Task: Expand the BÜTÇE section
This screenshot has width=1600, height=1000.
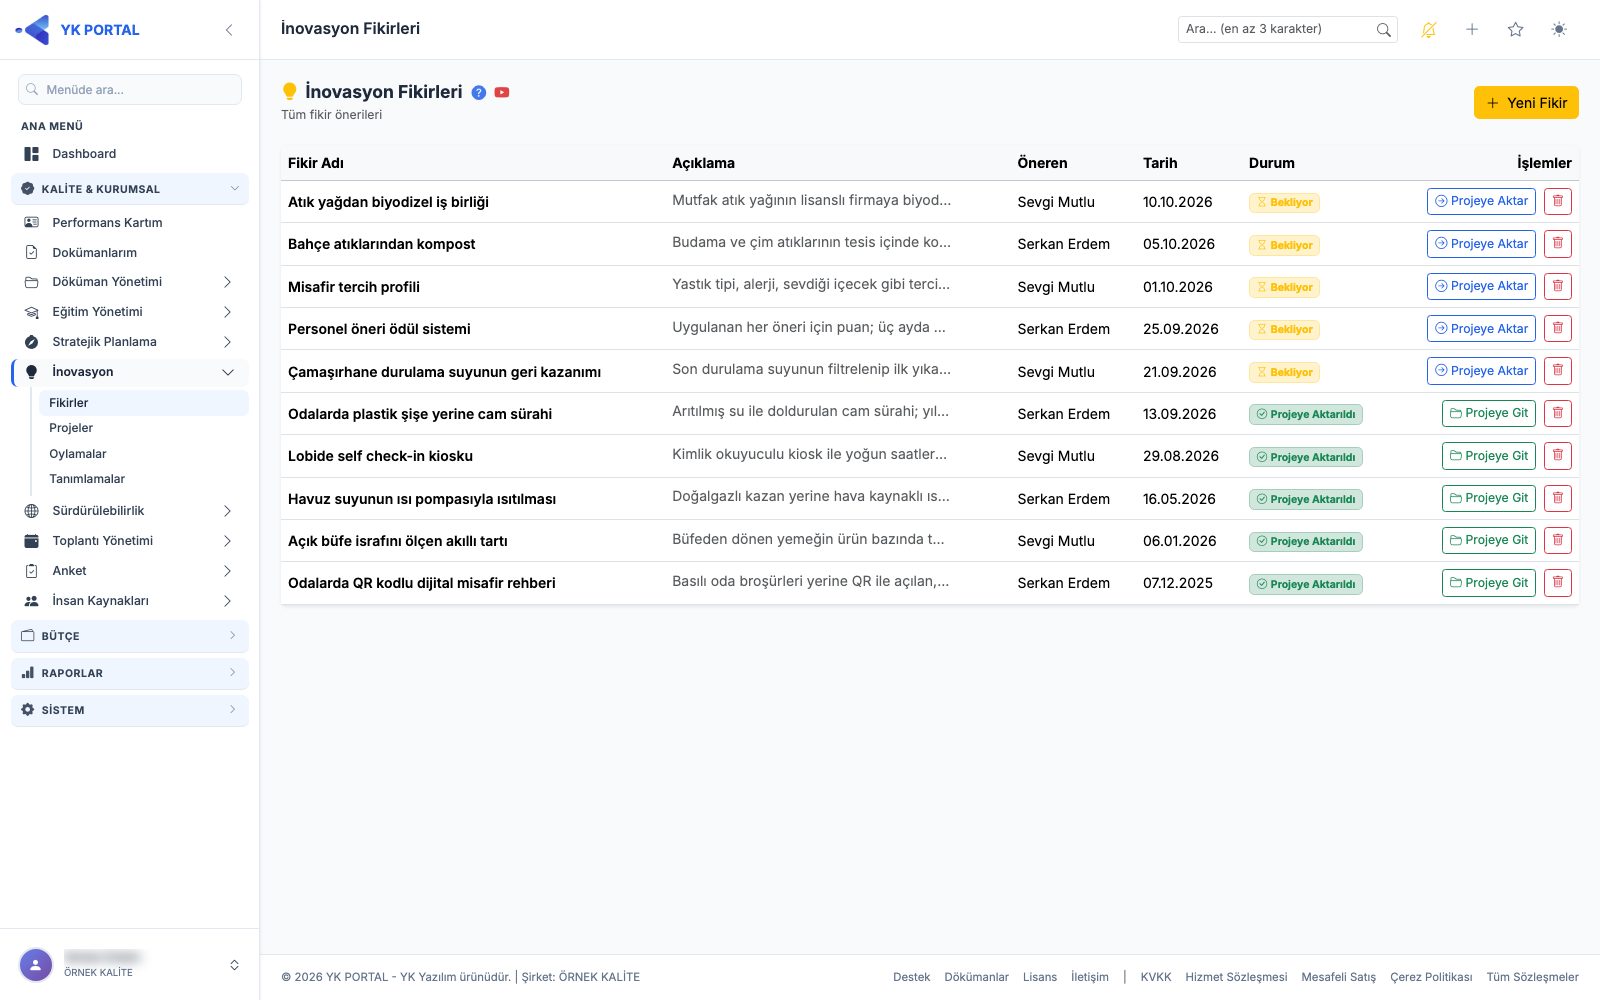Action: pos(130,636)
